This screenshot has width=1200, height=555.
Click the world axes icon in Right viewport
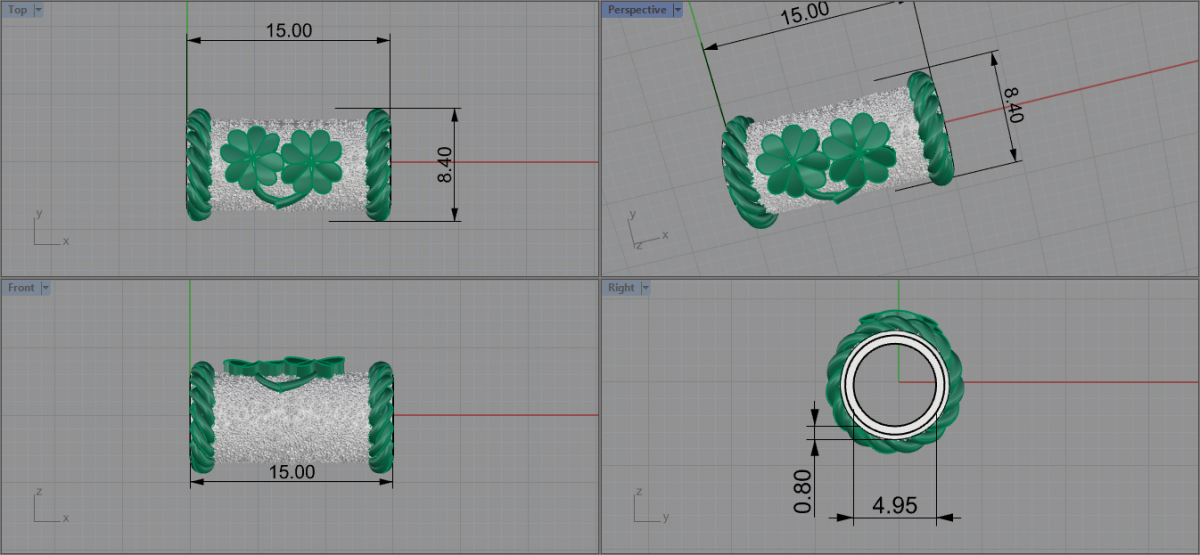650,505
